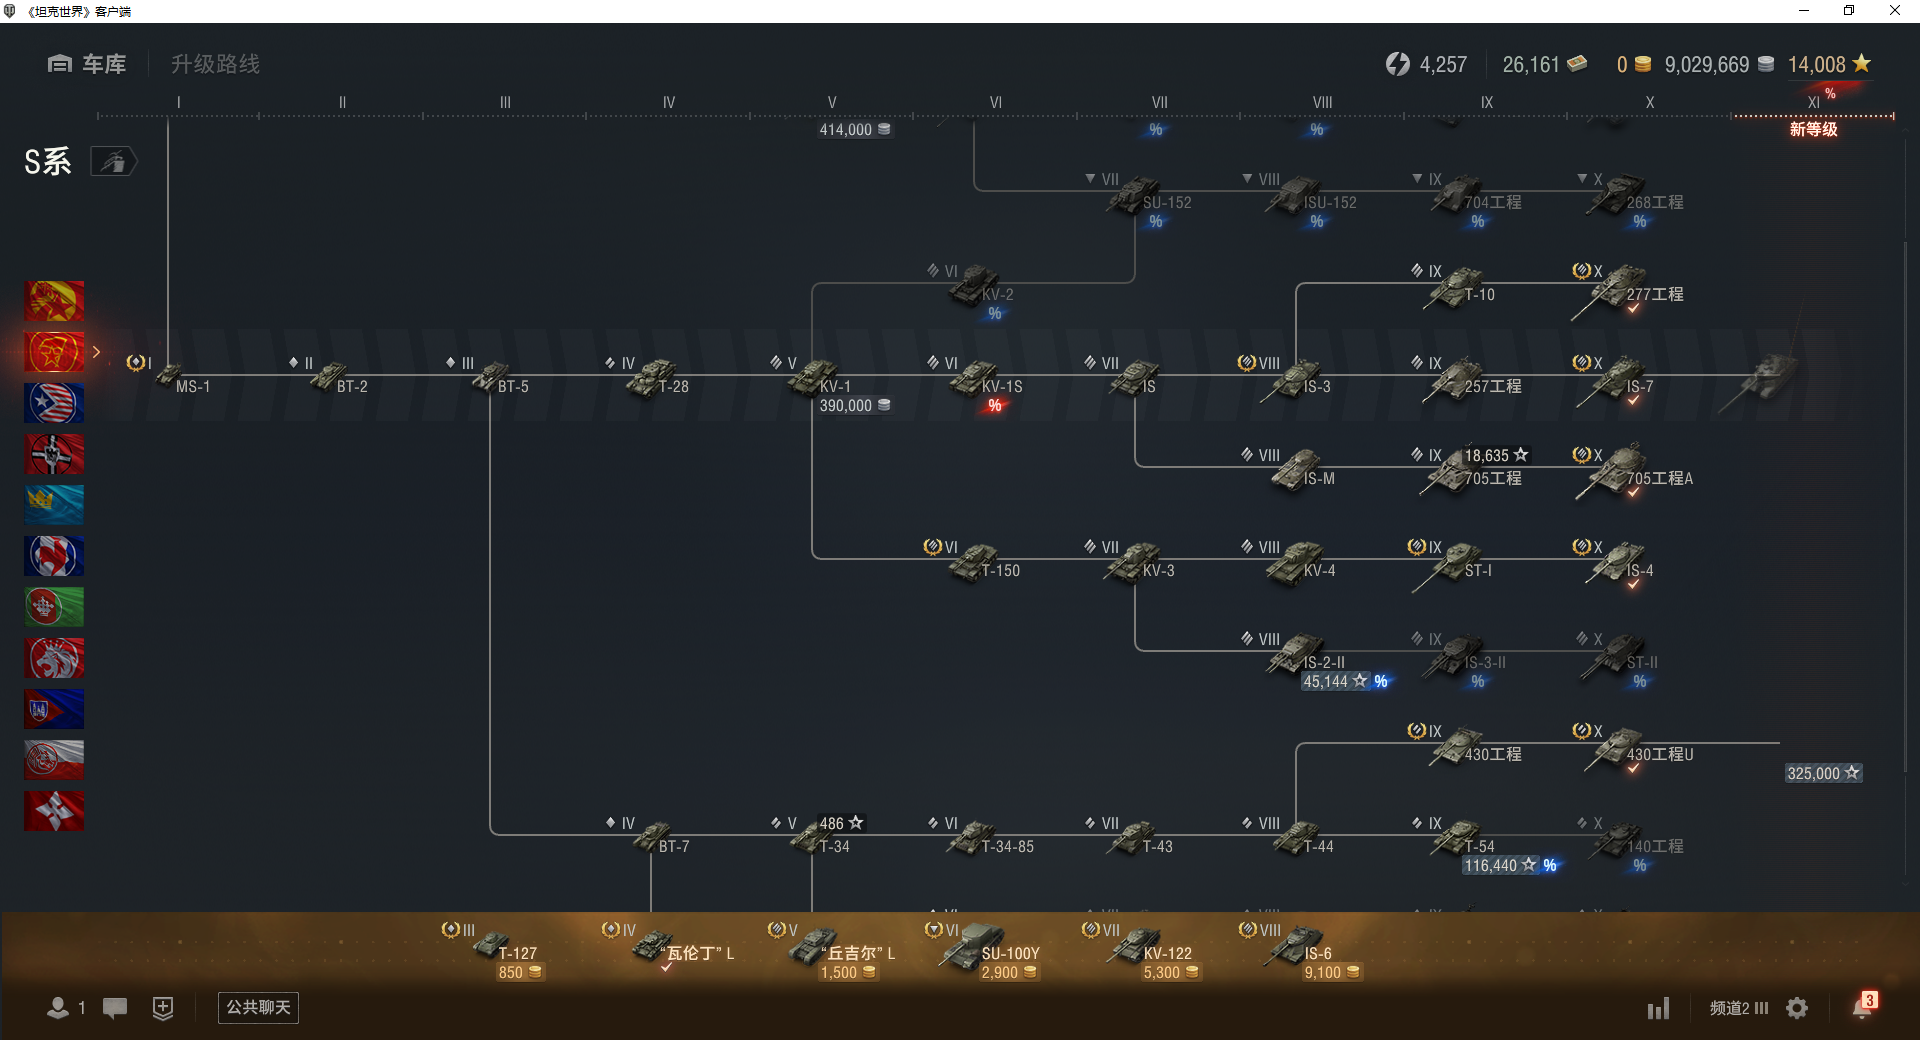Open the speech bubble chat icon
Image resolution: width=1920 pixels, height=1040 pixels.
115,1008
